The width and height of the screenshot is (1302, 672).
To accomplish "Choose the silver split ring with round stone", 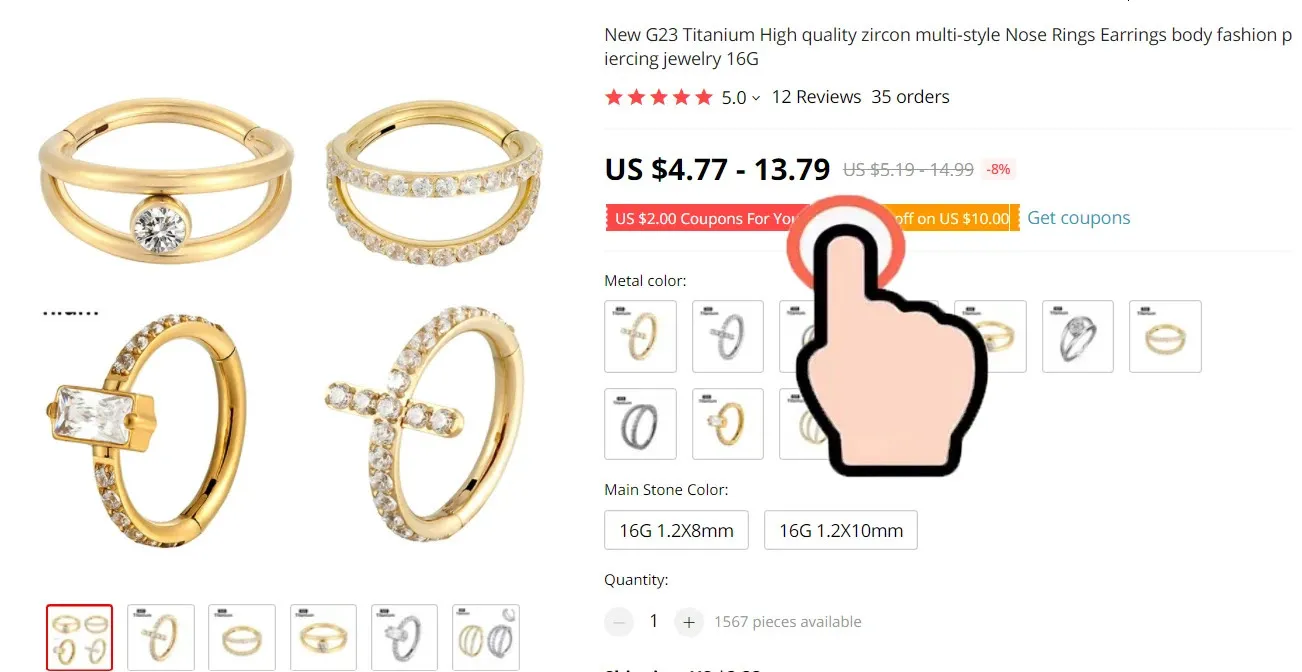I will (1078, 337).
